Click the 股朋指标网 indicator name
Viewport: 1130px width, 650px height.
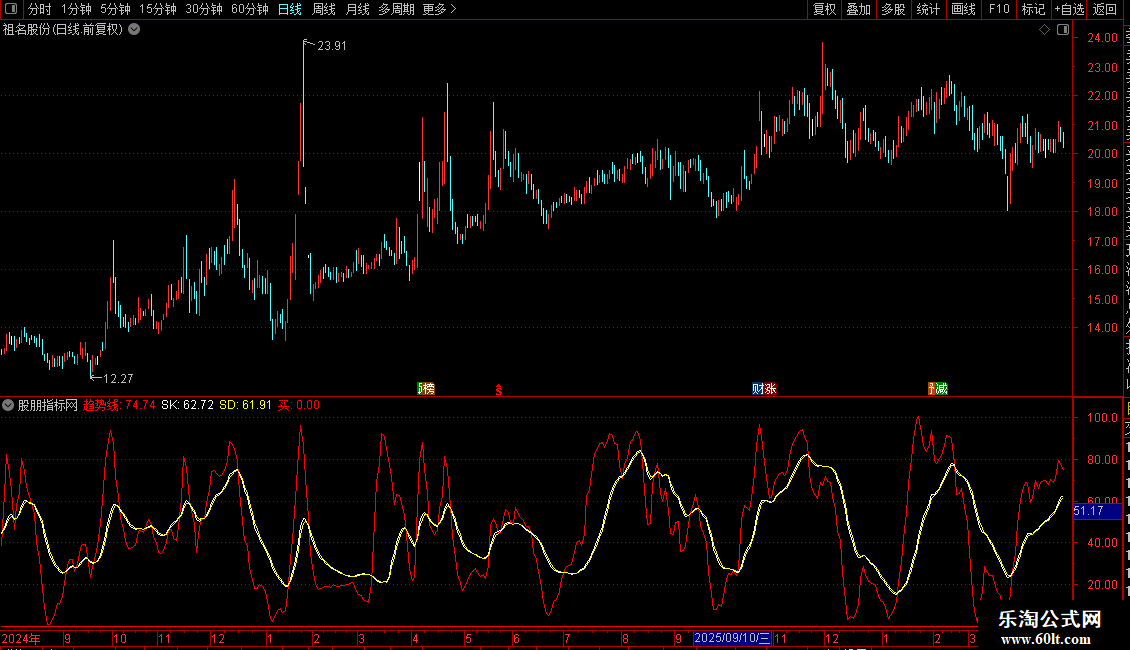[x=48, y=405]
